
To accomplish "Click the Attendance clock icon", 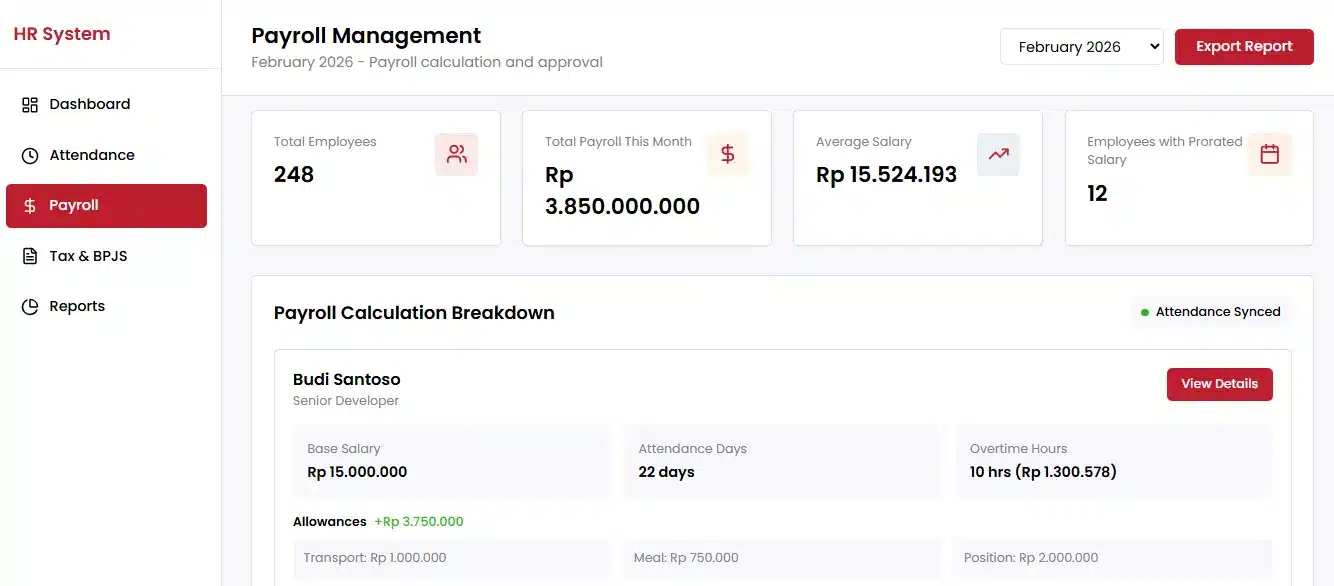I will 30,155.
